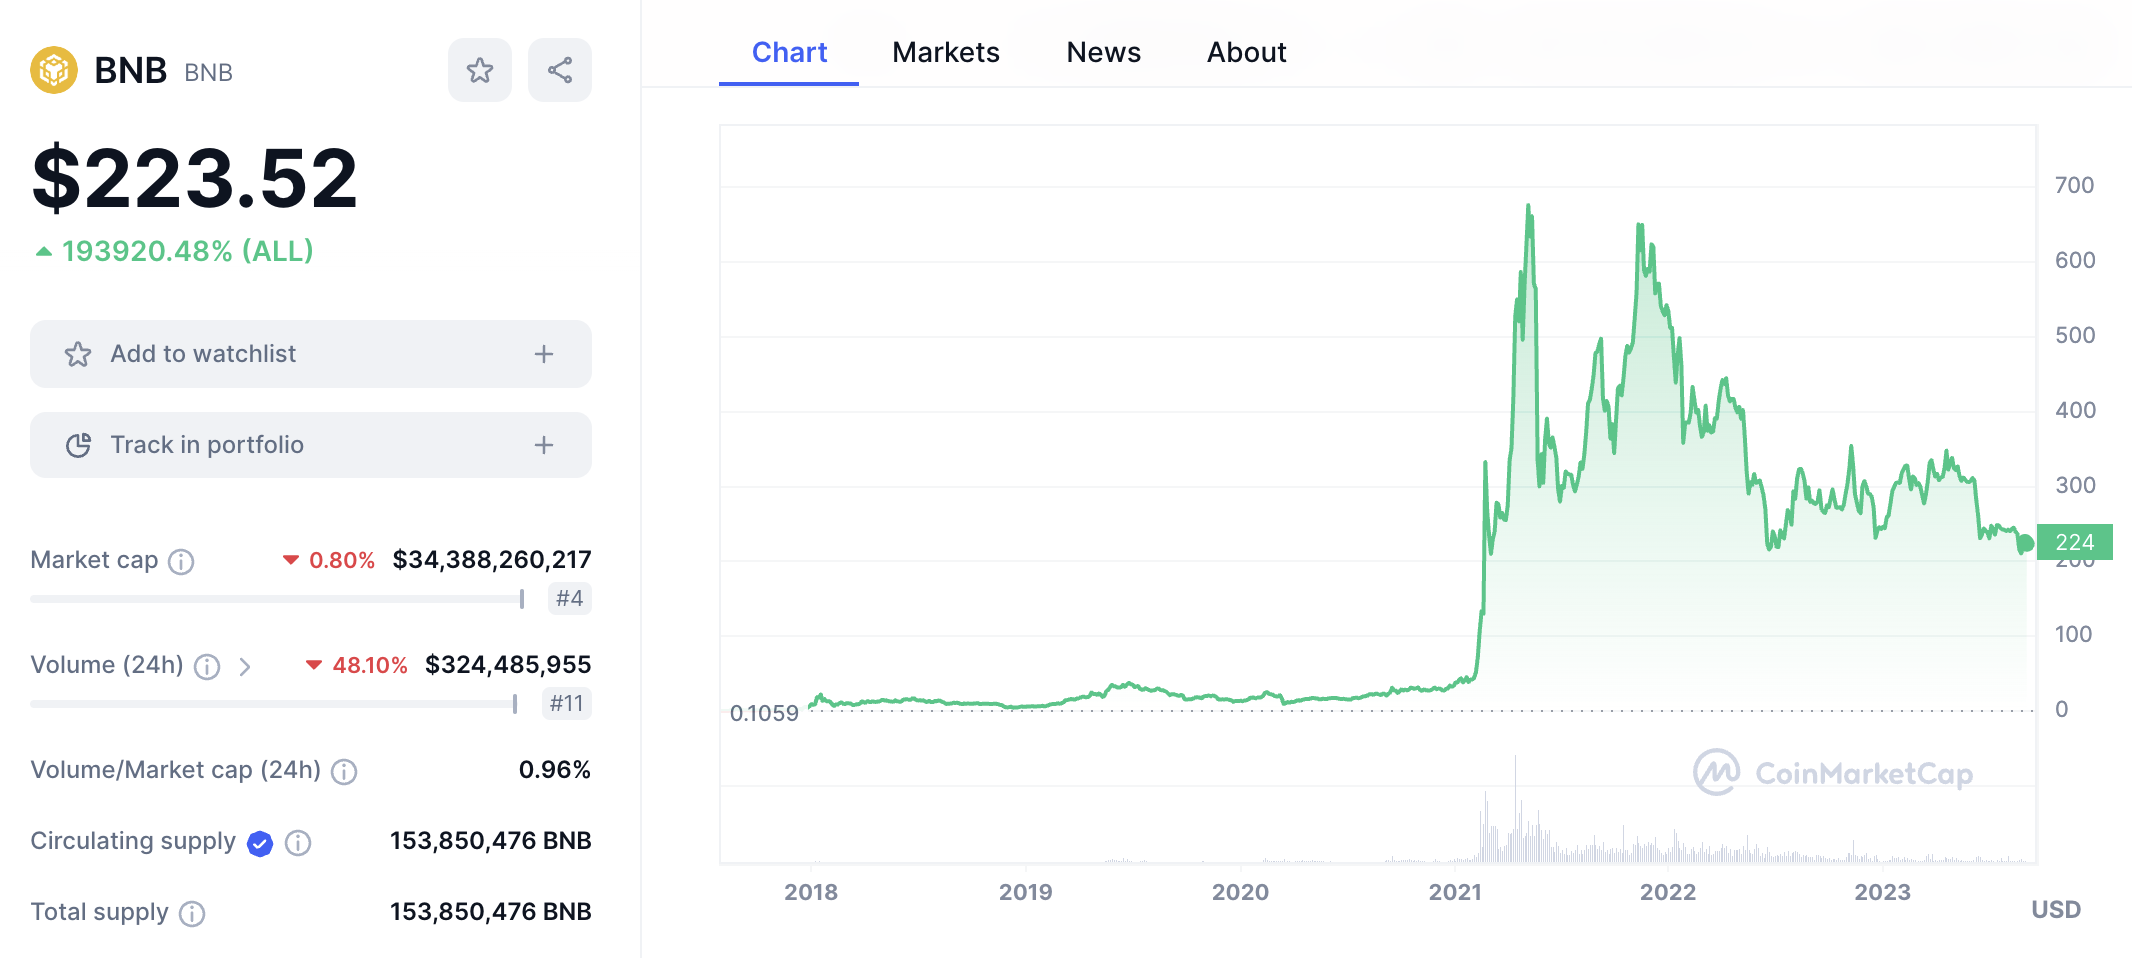Open the About tab
Image resolution: width=2132 pixels, height=958 pixels.
click(x=1246, y=52)
